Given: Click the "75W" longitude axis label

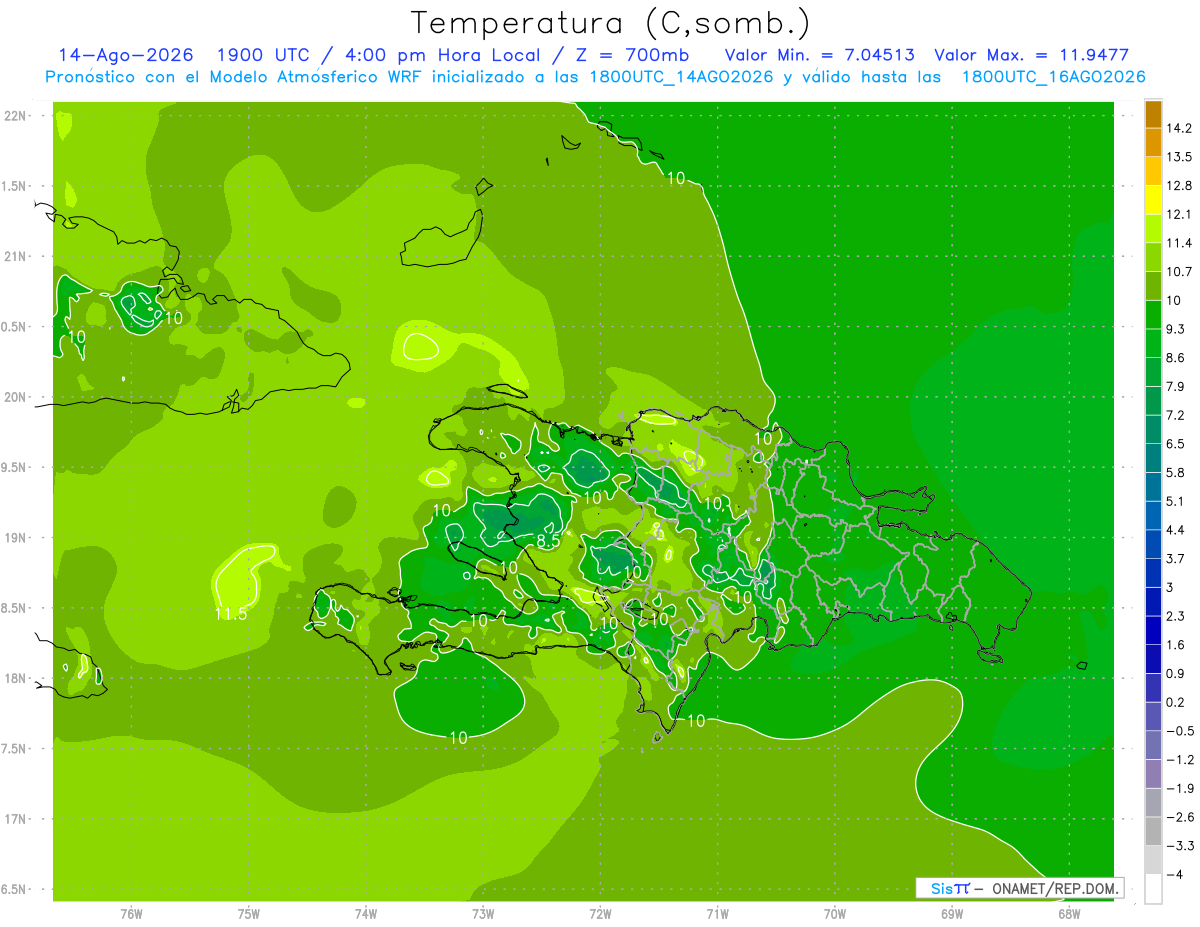Looking at the screenshot, I should coord(248,914).
